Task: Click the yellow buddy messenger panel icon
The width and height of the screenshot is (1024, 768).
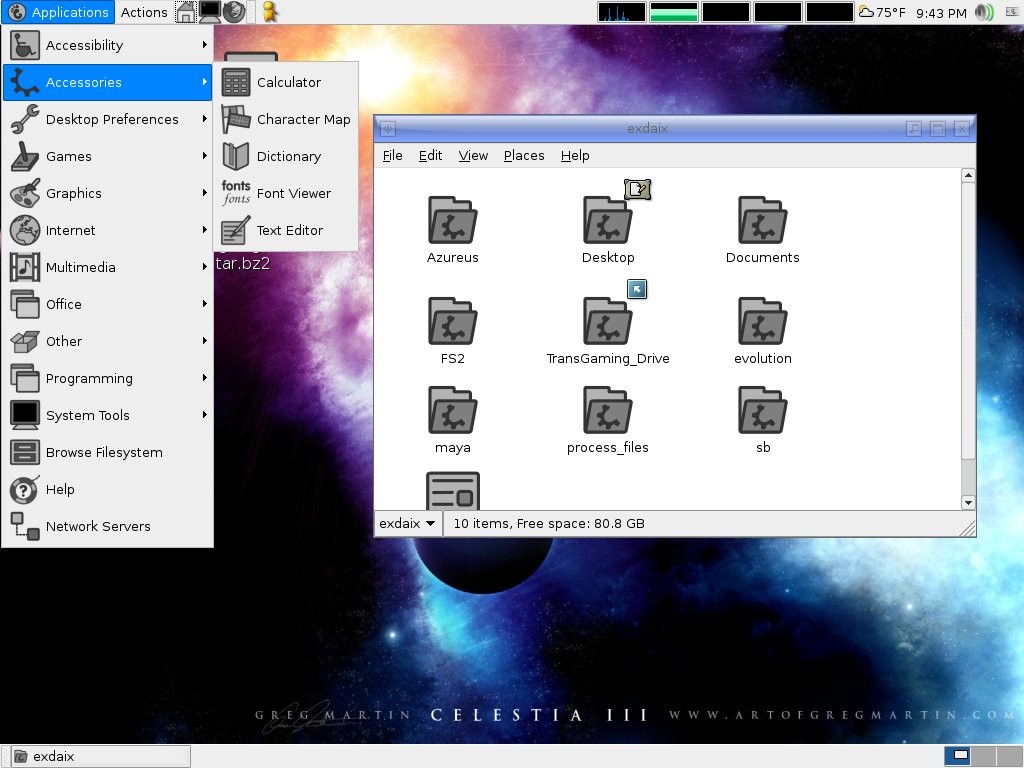Action: click(270, 12)
